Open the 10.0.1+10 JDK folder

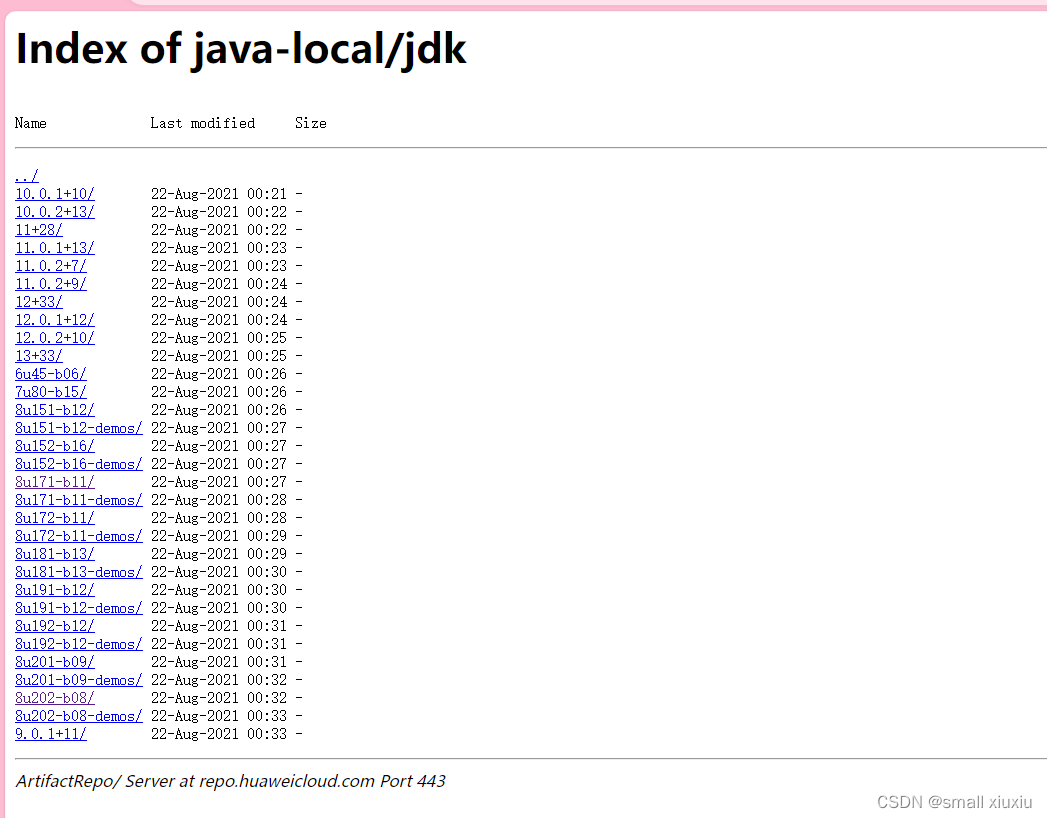pyautogui.click(x=54, y=193)
